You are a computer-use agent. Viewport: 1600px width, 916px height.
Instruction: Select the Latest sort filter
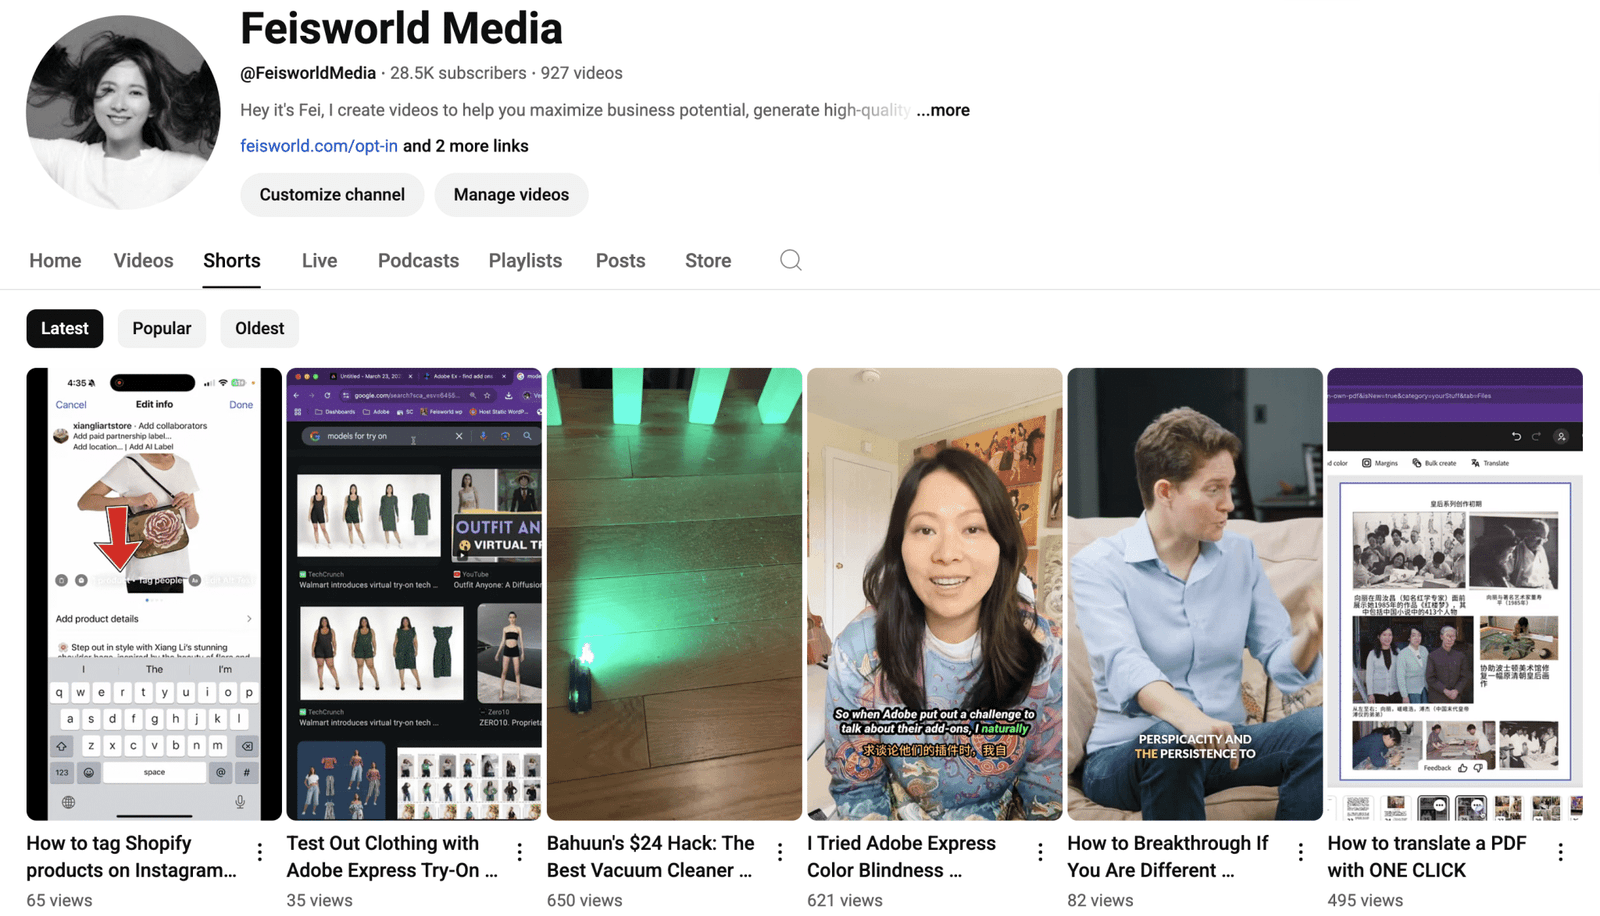point(65,328)
